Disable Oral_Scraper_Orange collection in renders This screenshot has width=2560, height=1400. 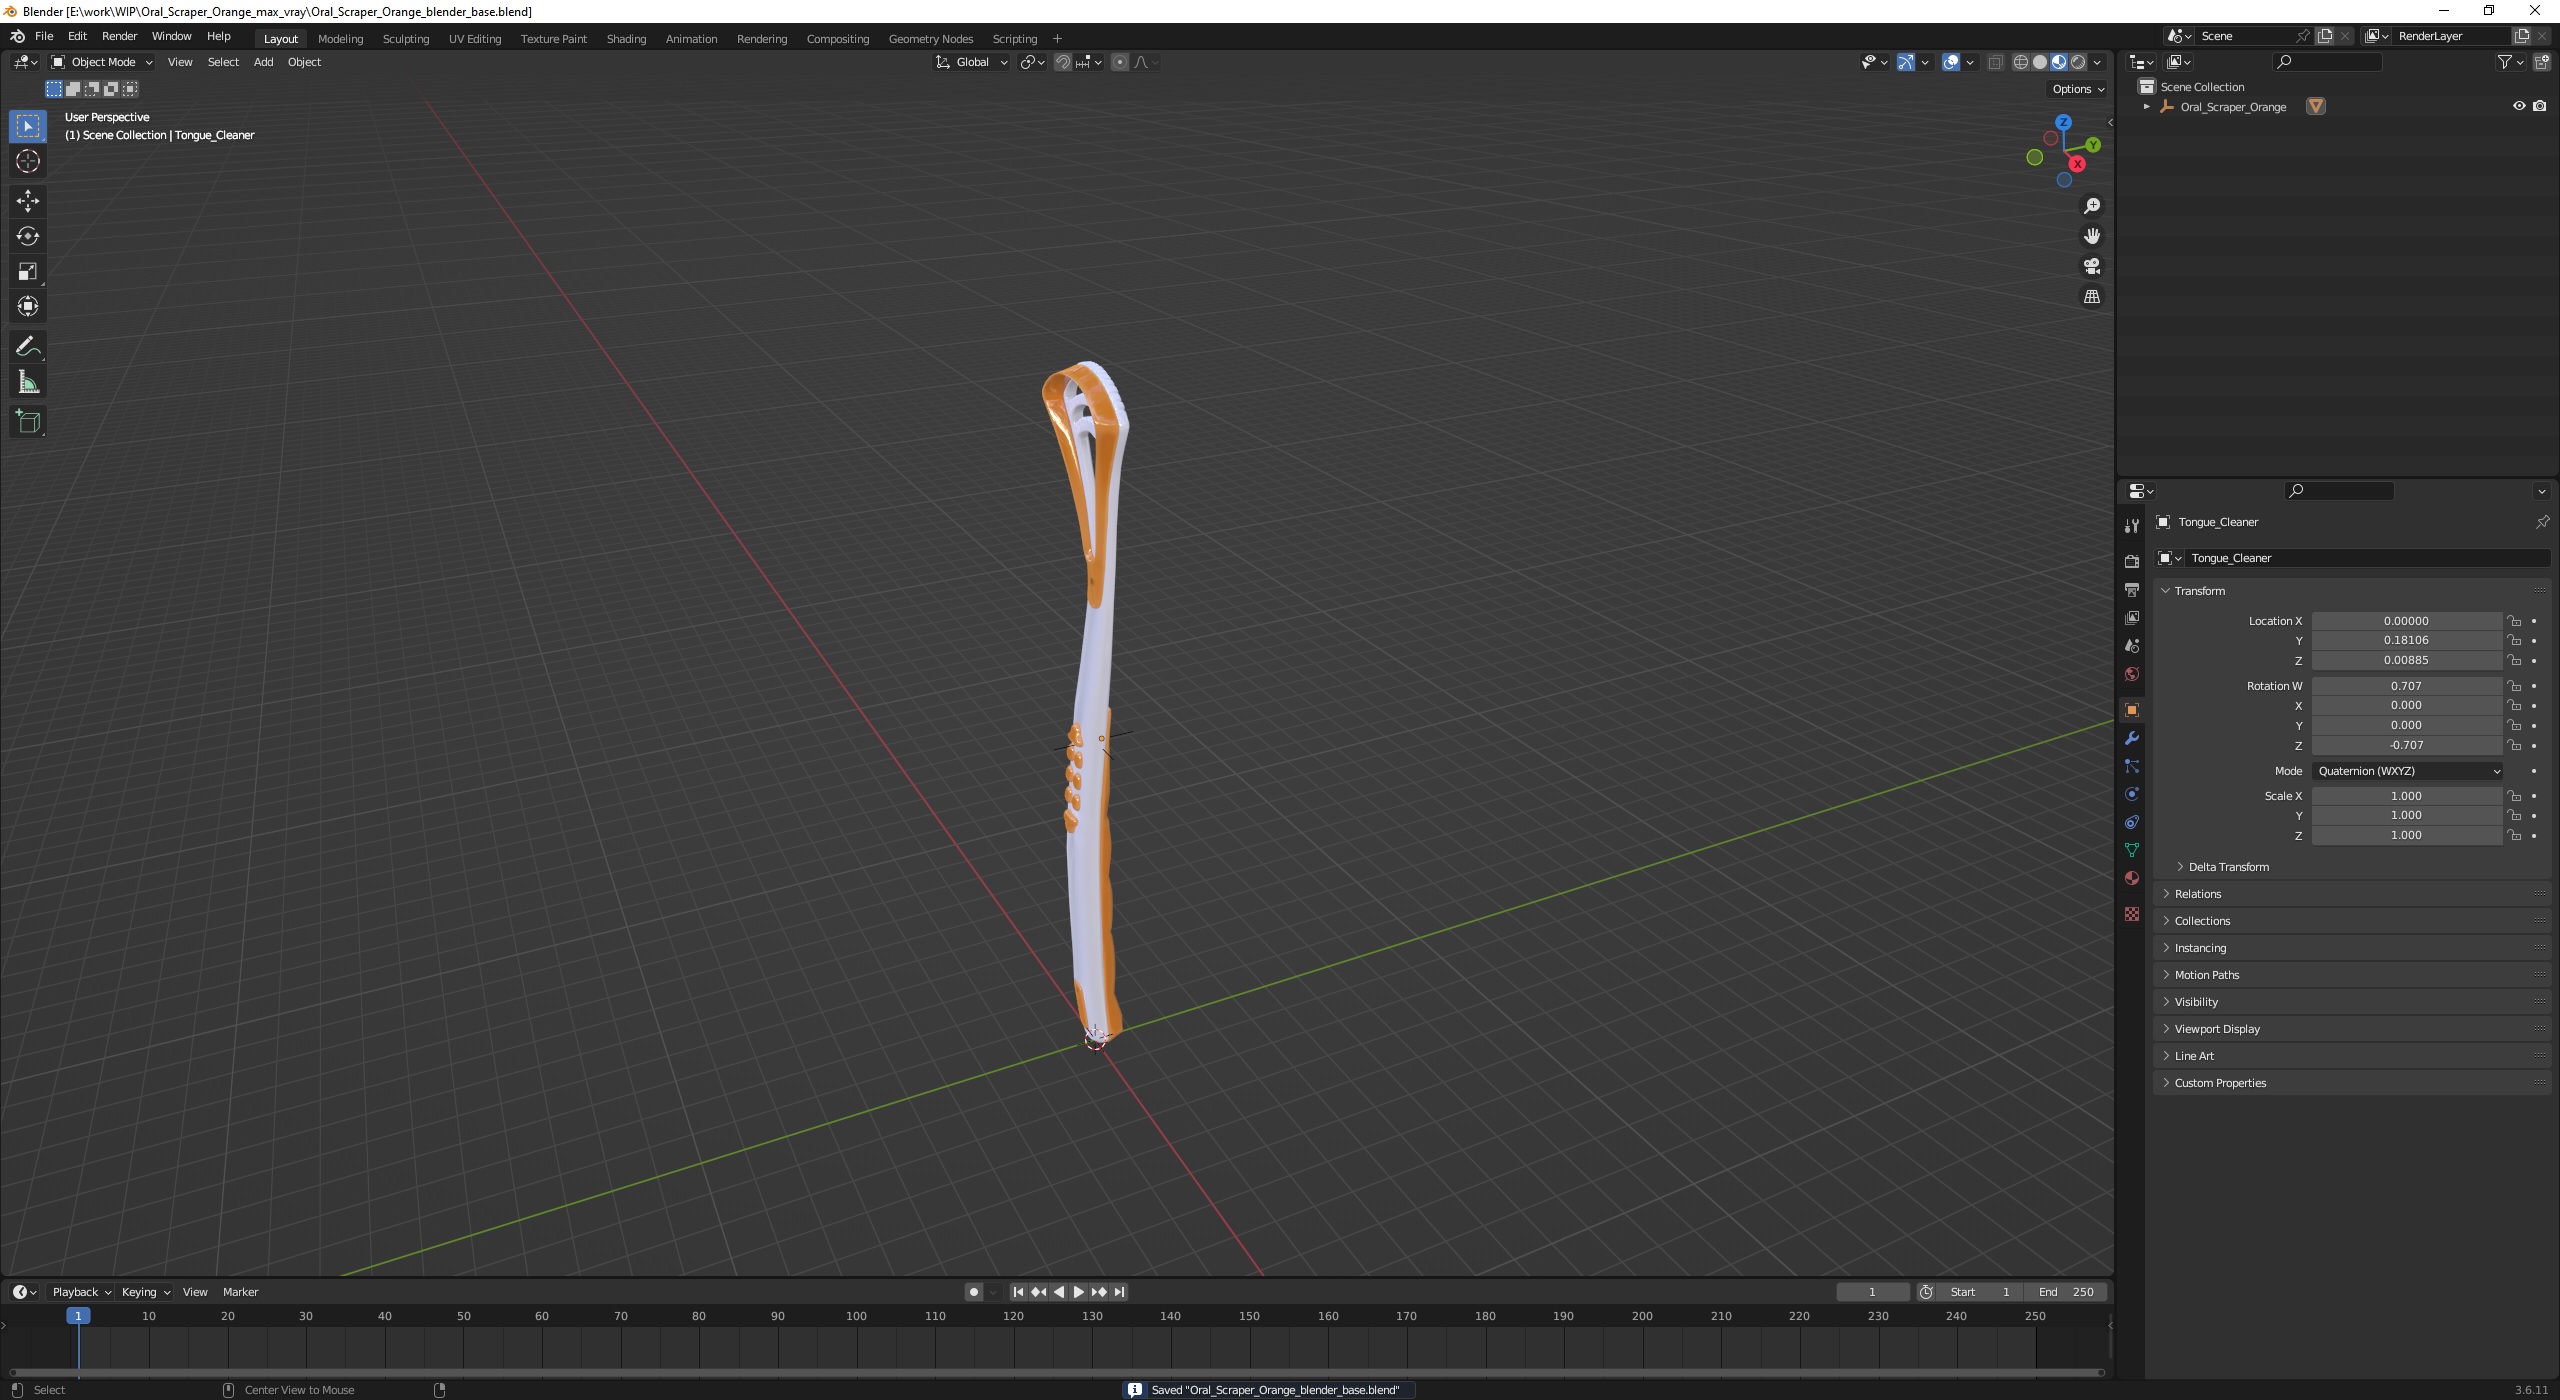2540,106
